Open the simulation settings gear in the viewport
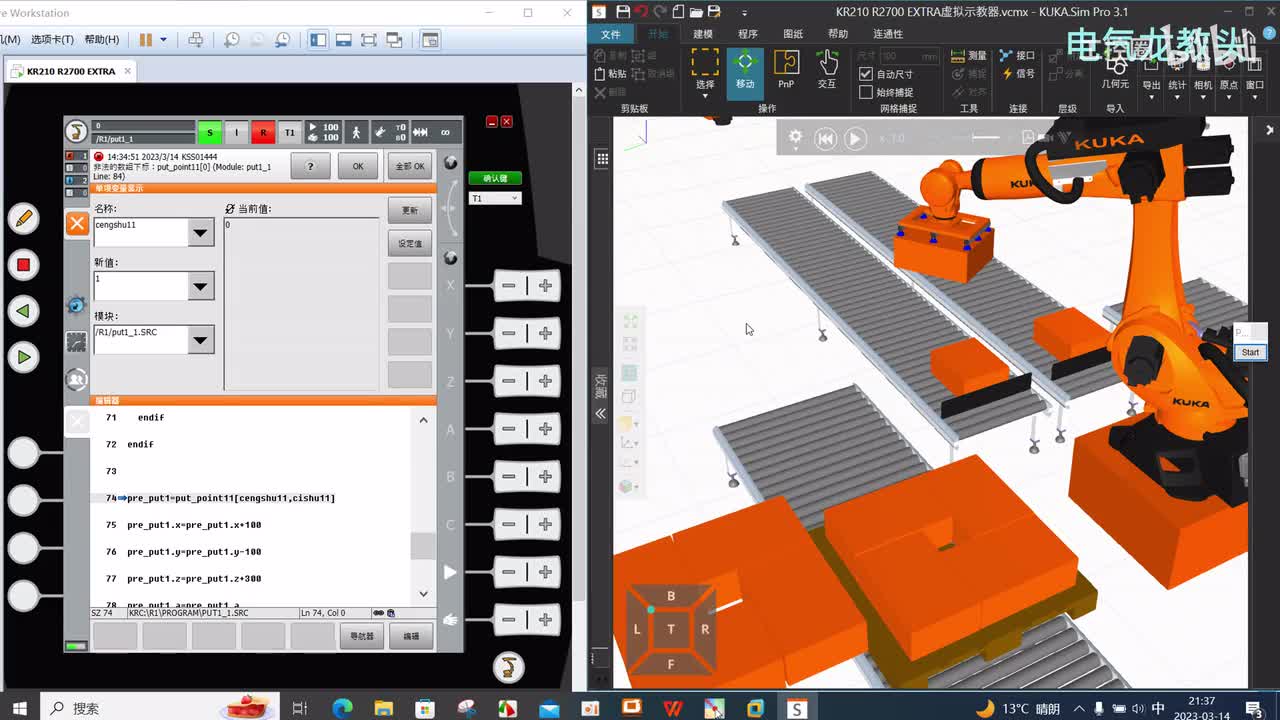 (795, 138)
